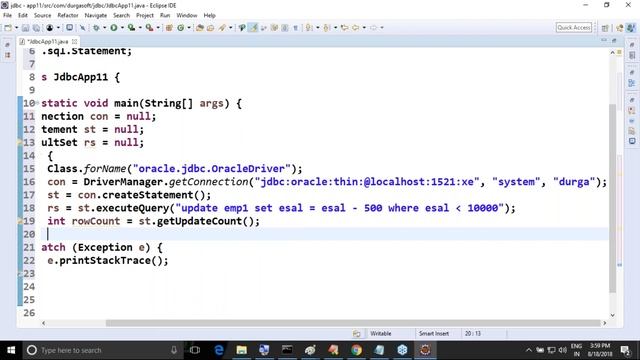Click Open Perspective icon
Image resolution: width=640 pixels, height=360 pixels.
(x=605, y=28)
